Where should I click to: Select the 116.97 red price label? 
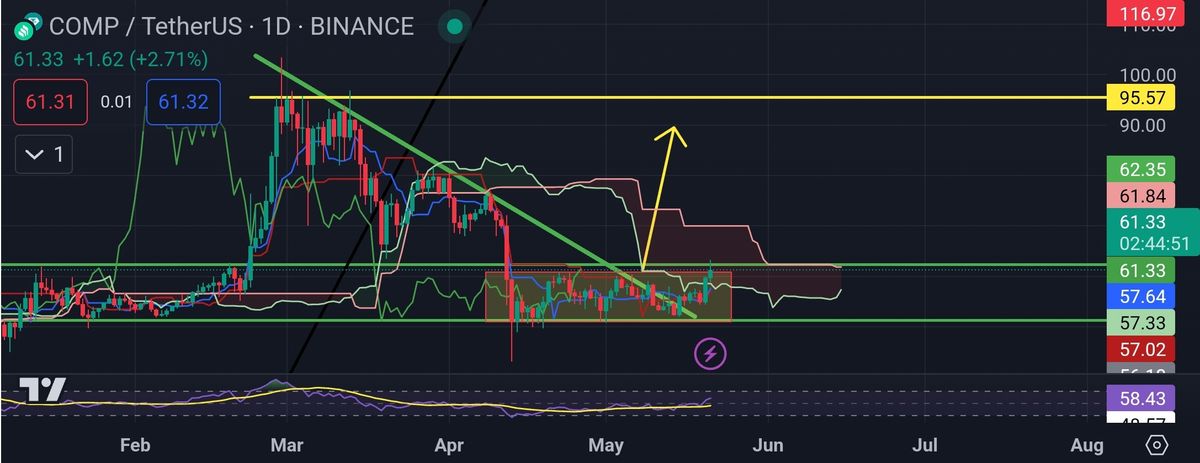(x=1145, y=12)
